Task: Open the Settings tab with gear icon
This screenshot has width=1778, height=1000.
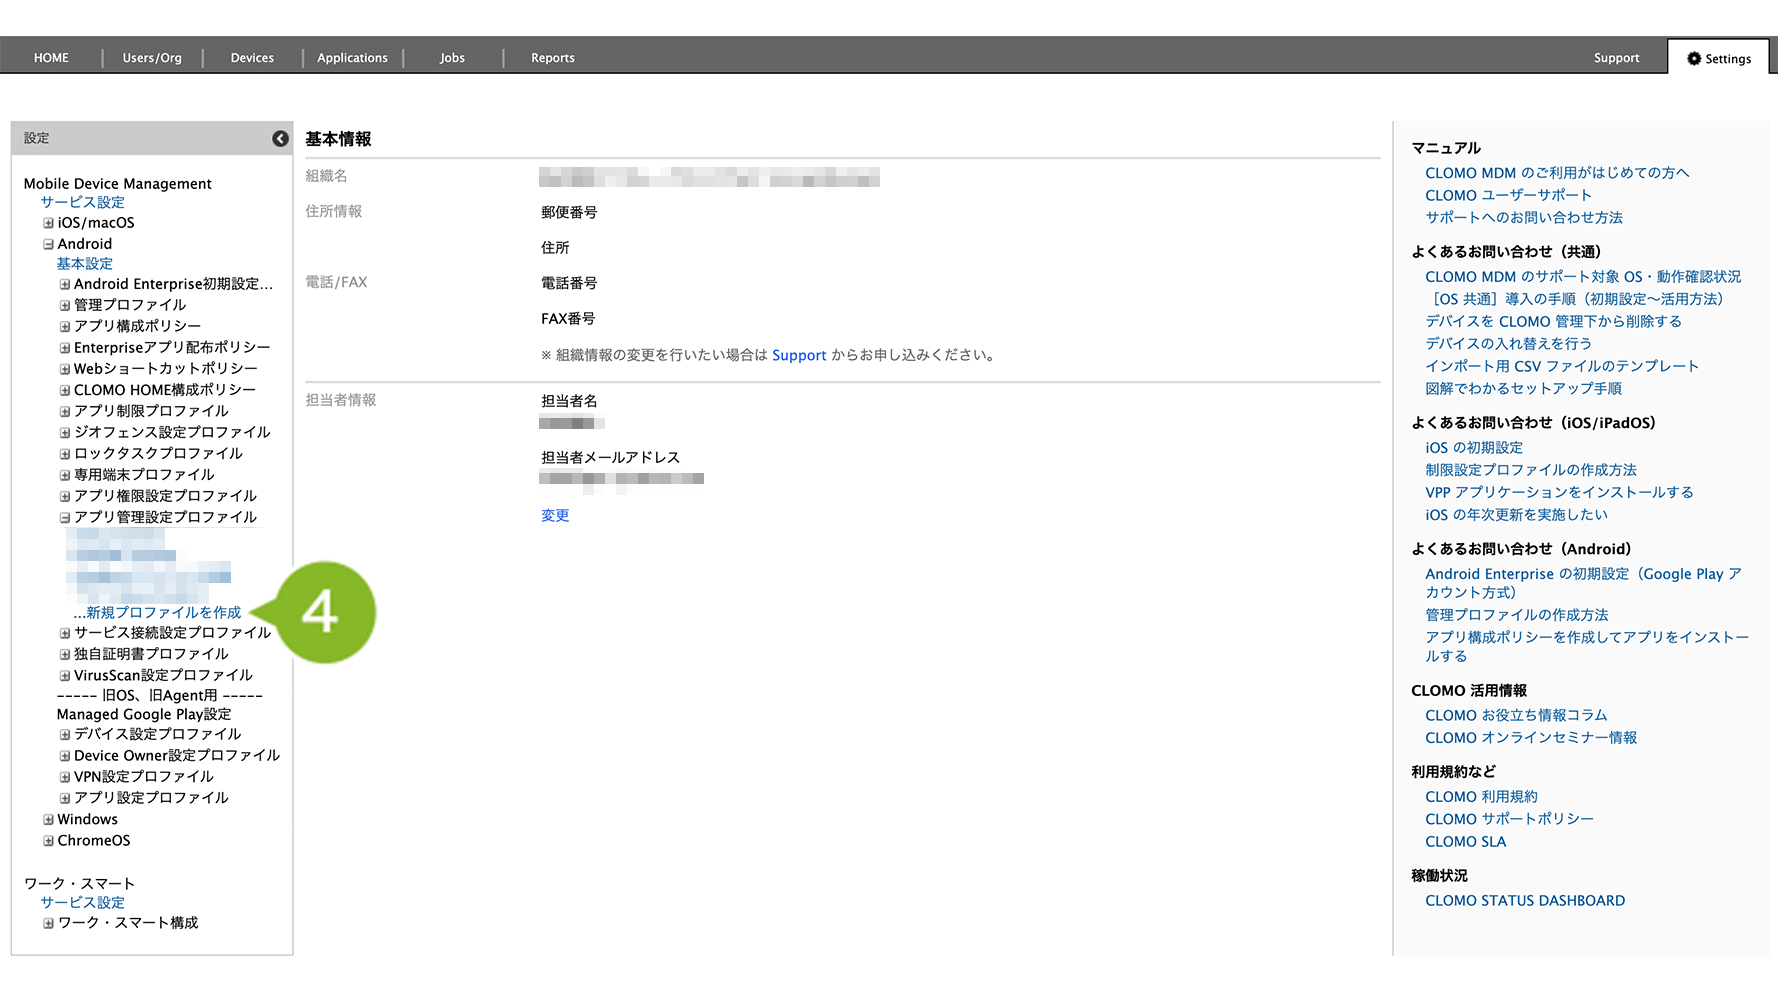Action: [x=1719, y=59]
